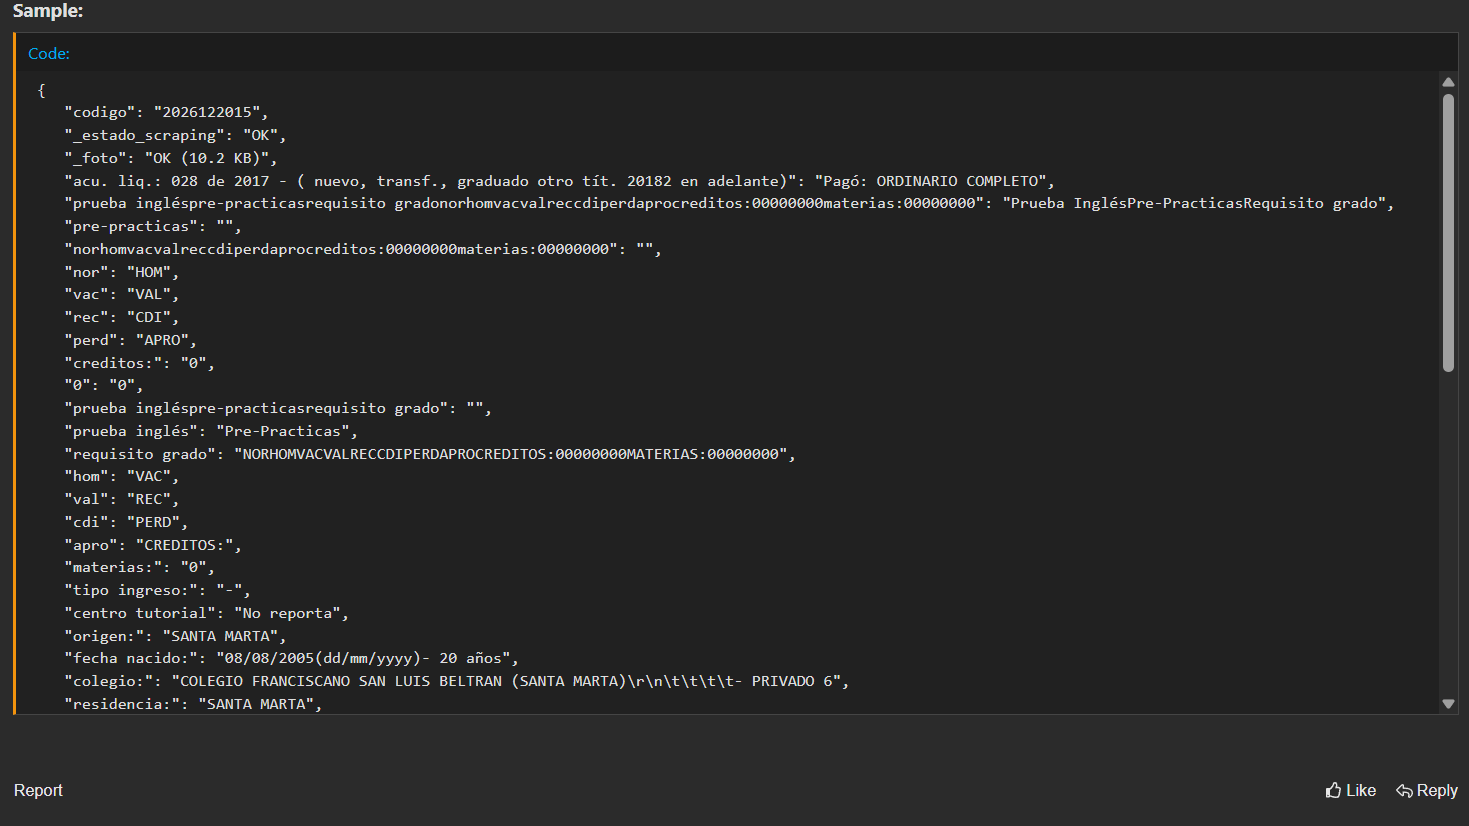This screenshot has height=826, width=1469.
Task: Click the "rec": "CDI" line
Action: [122, 317]
